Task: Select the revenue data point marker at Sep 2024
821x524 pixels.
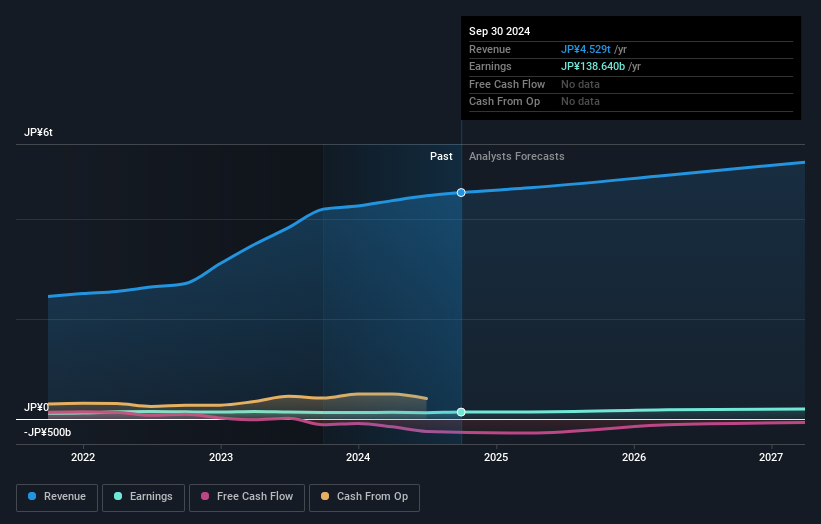Action: [x=461, y=193]
